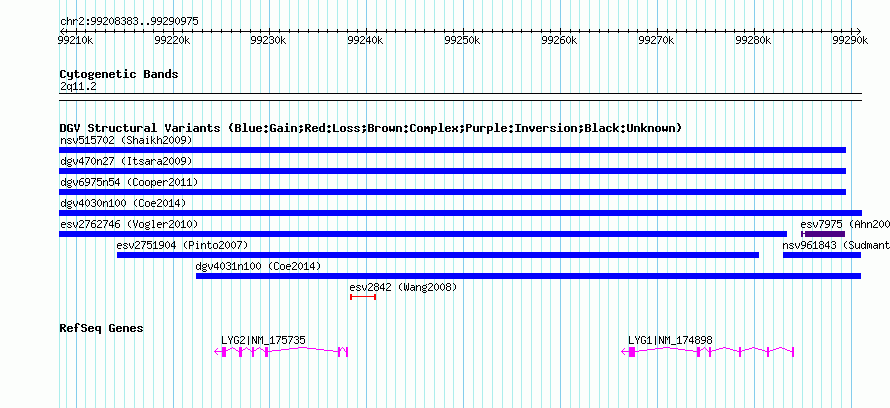Open the LYG2 gene model glyph
The width and height of the screenshot is (890, 408).
[x=281, y=352]
